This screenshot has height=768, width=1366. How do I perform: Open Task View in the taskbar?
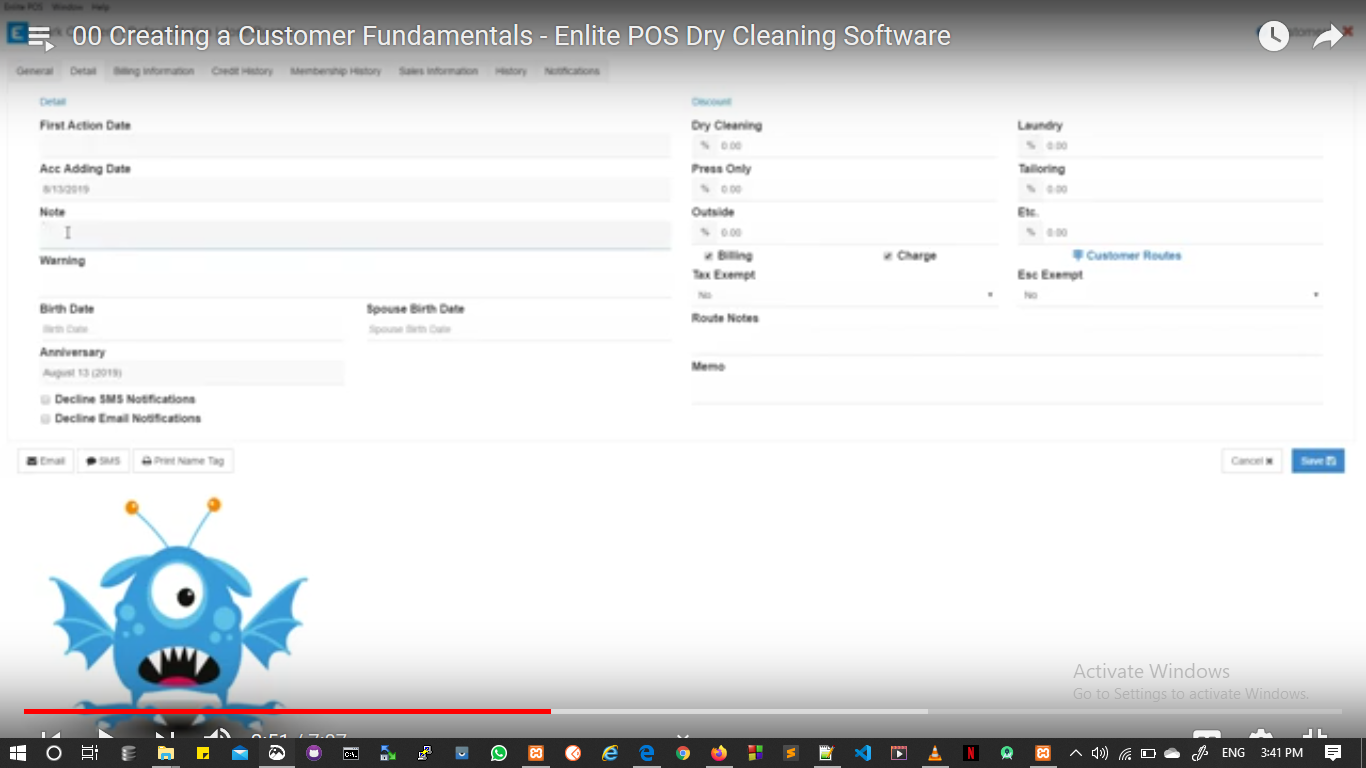click(89, 753)
